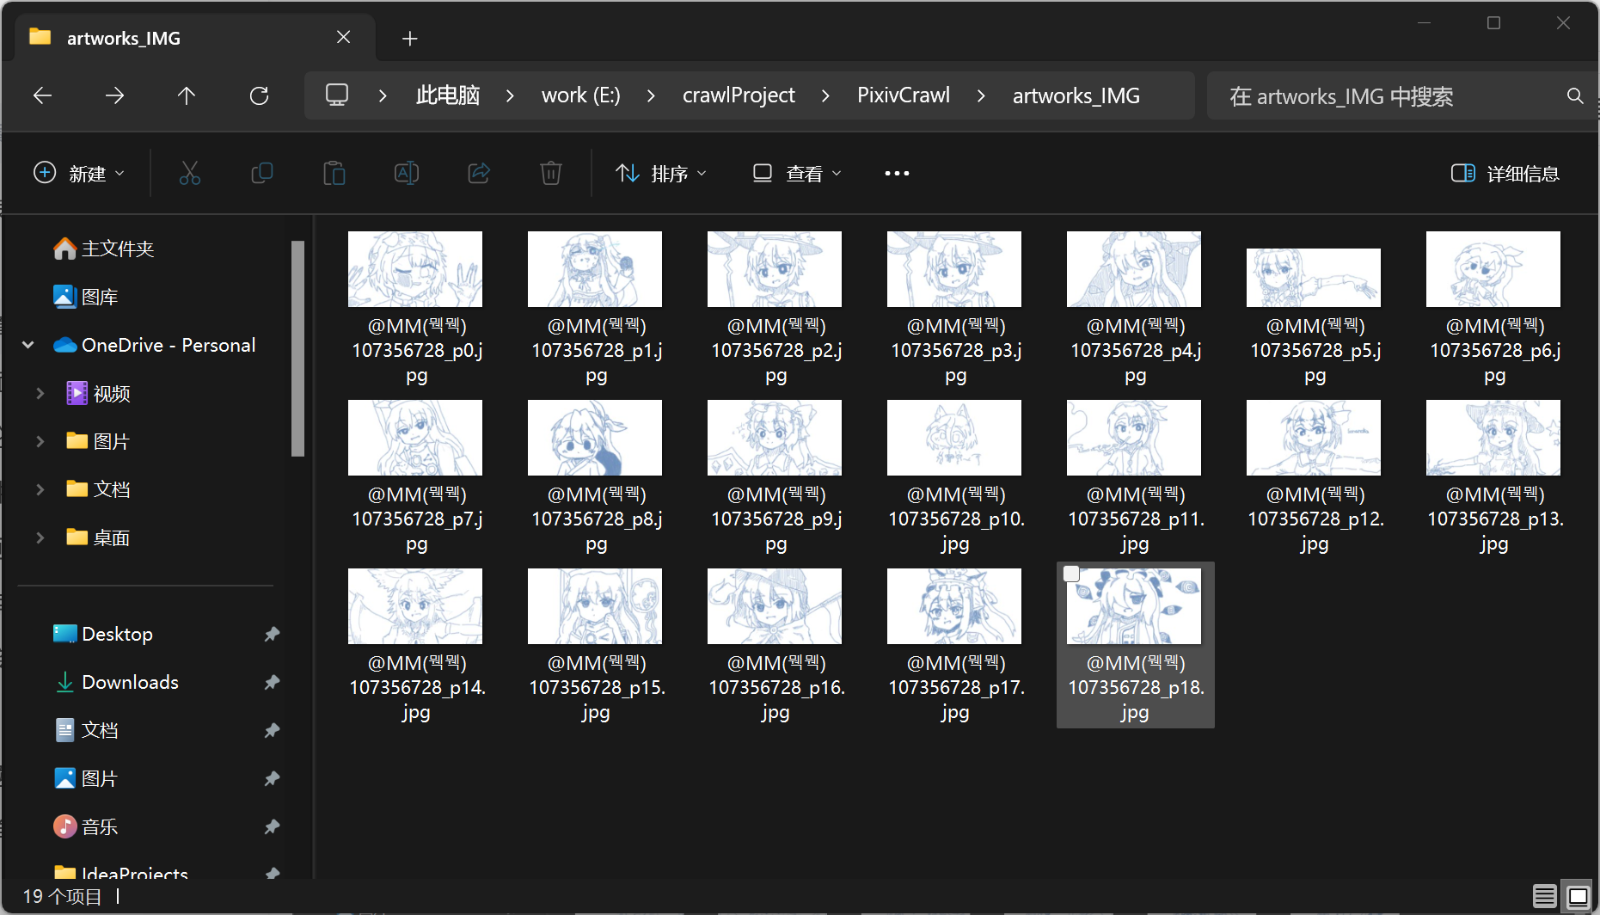Go up one directory level
This screenshot has height=915, width=1600.
click(186, 96)
